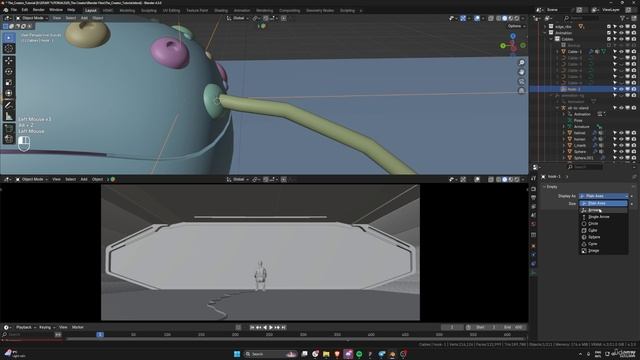640x360 pixels.
Task: Hide Hook-1 with its eye icon
Action: point(621,89)
